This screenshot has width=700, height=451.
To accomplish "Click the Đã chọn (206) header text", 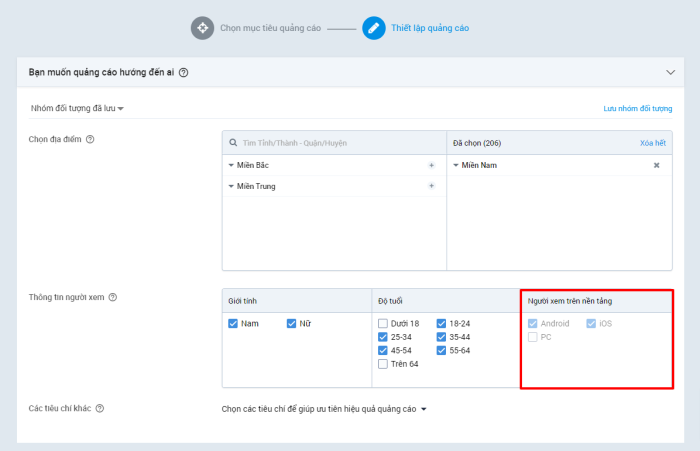I will [x=477, y=143].
